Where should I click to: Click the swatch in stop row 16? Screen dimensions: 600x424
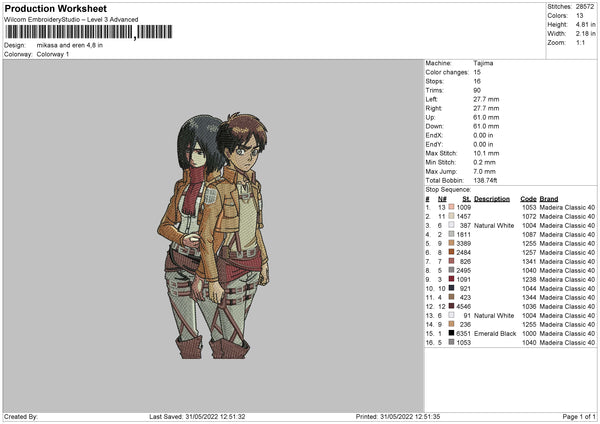tap(452, 342)
